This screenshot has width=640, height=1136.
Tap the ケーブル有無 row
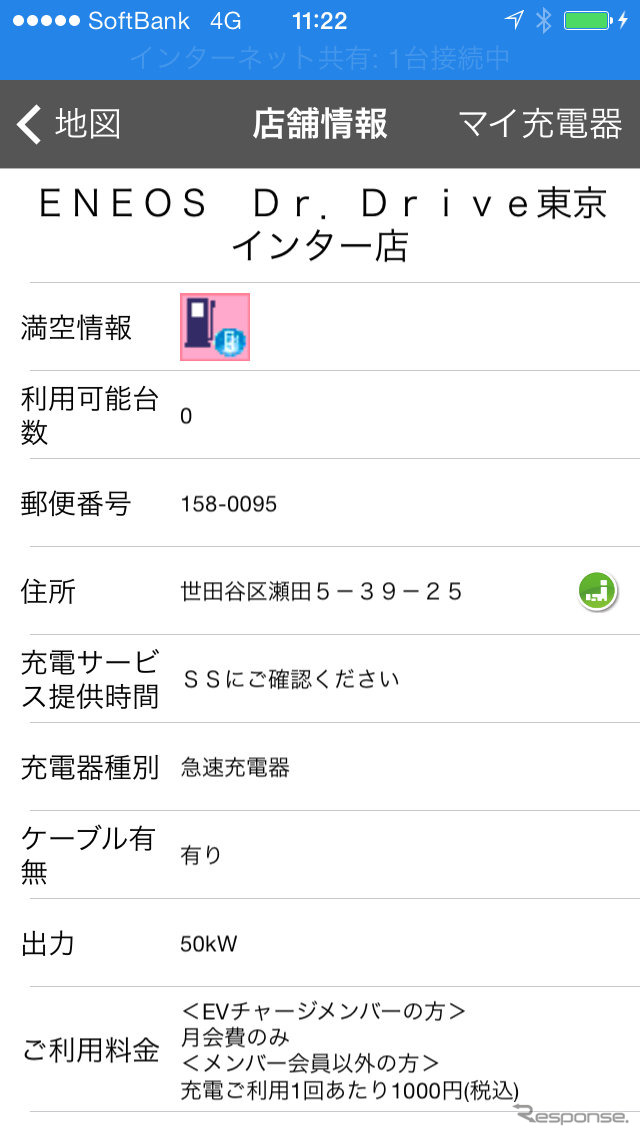click(320, 855)
